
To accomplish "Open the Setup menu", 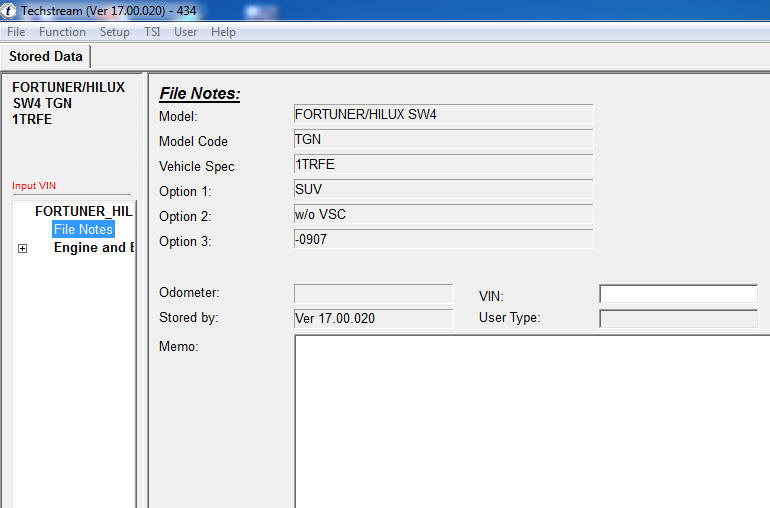I will (115, 32).
